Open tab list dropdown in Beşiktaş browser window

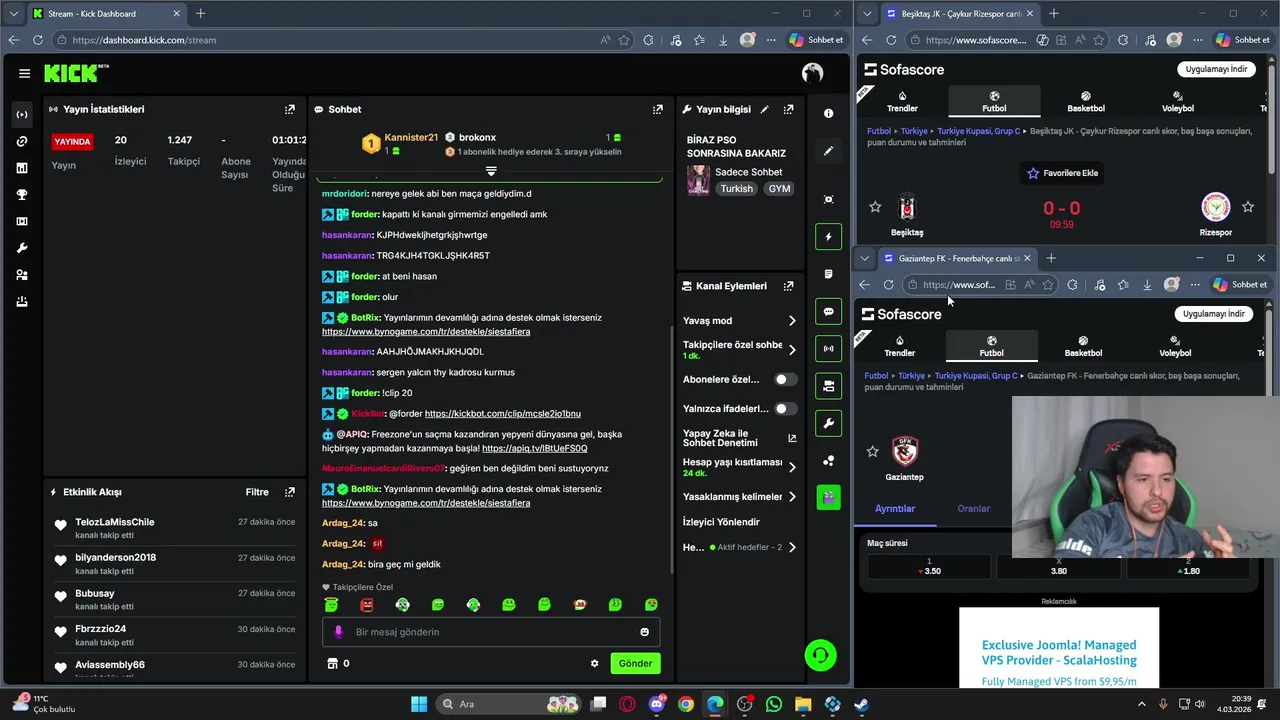pyautogui.click(x=867, y=14)
